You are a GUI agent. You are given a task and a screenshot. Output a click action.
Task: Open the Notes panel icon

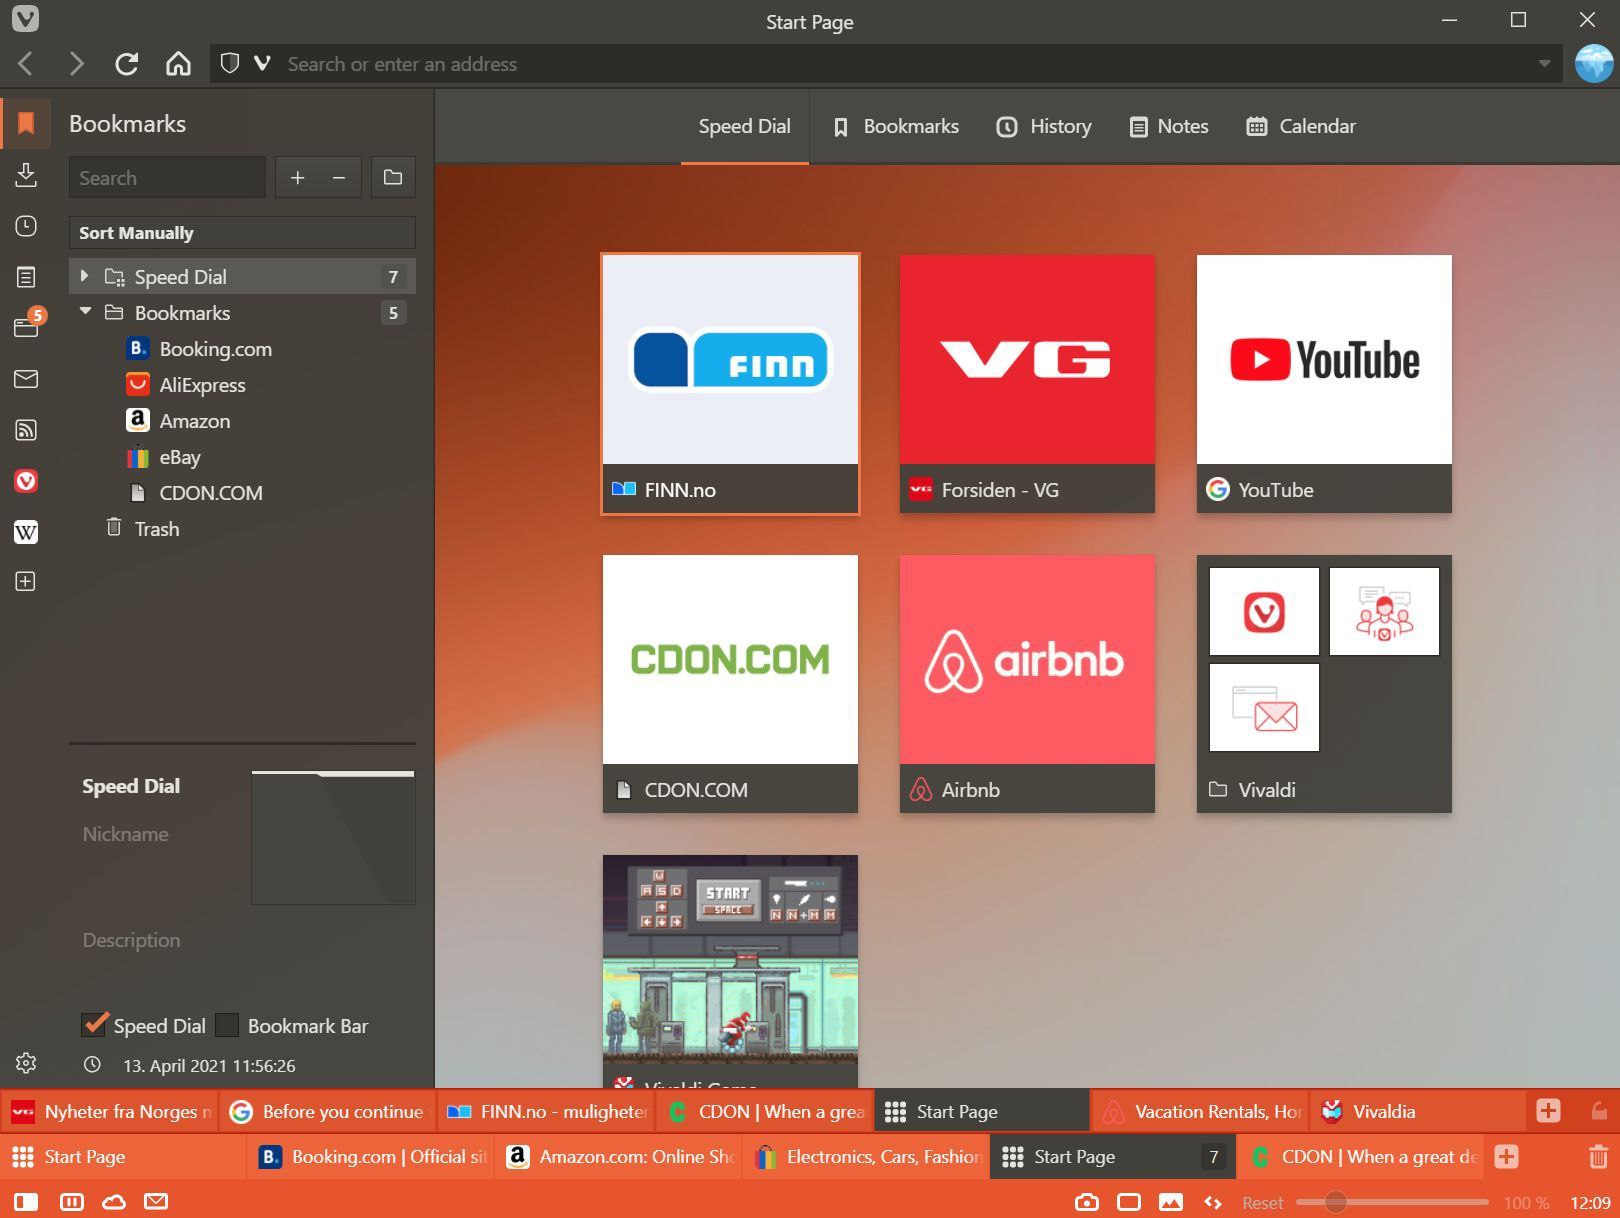pos(26,277)
